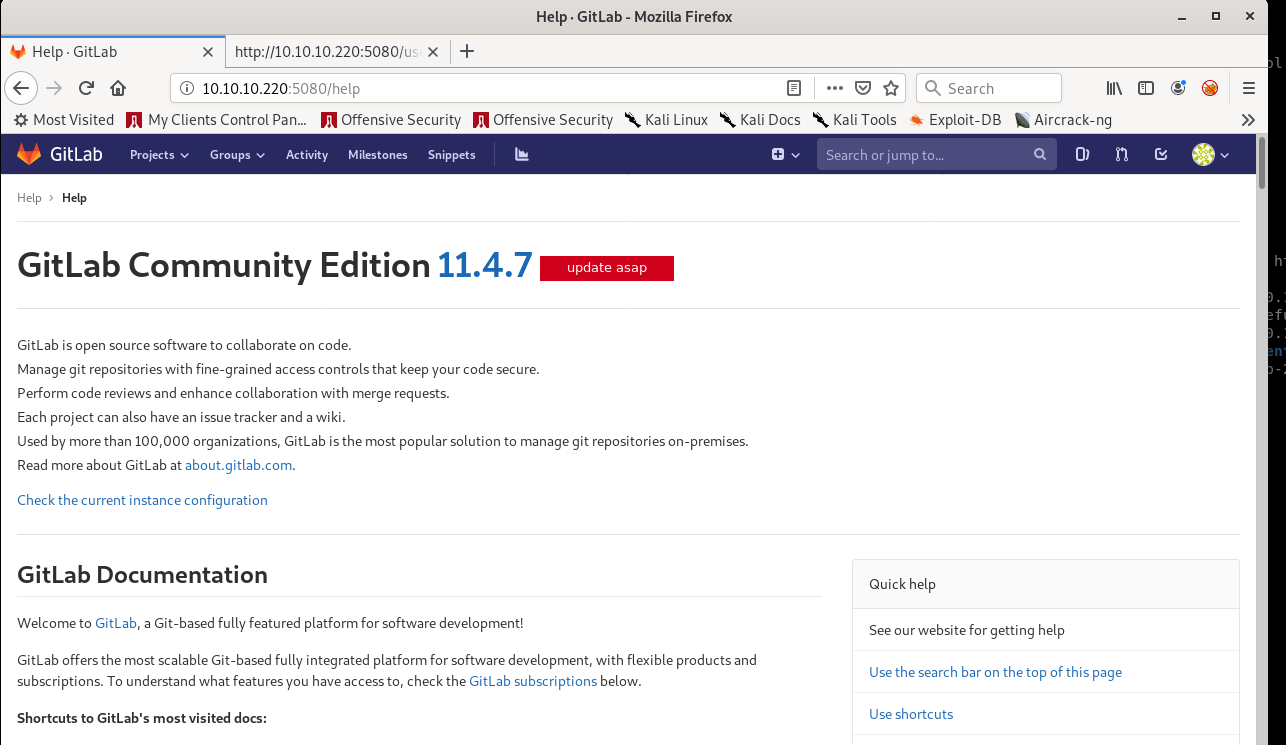This screenshot has height=745, width=1286.
Task: Switch to the http://10.10.10.220:5080 tab
Action: tap(338, 52)
